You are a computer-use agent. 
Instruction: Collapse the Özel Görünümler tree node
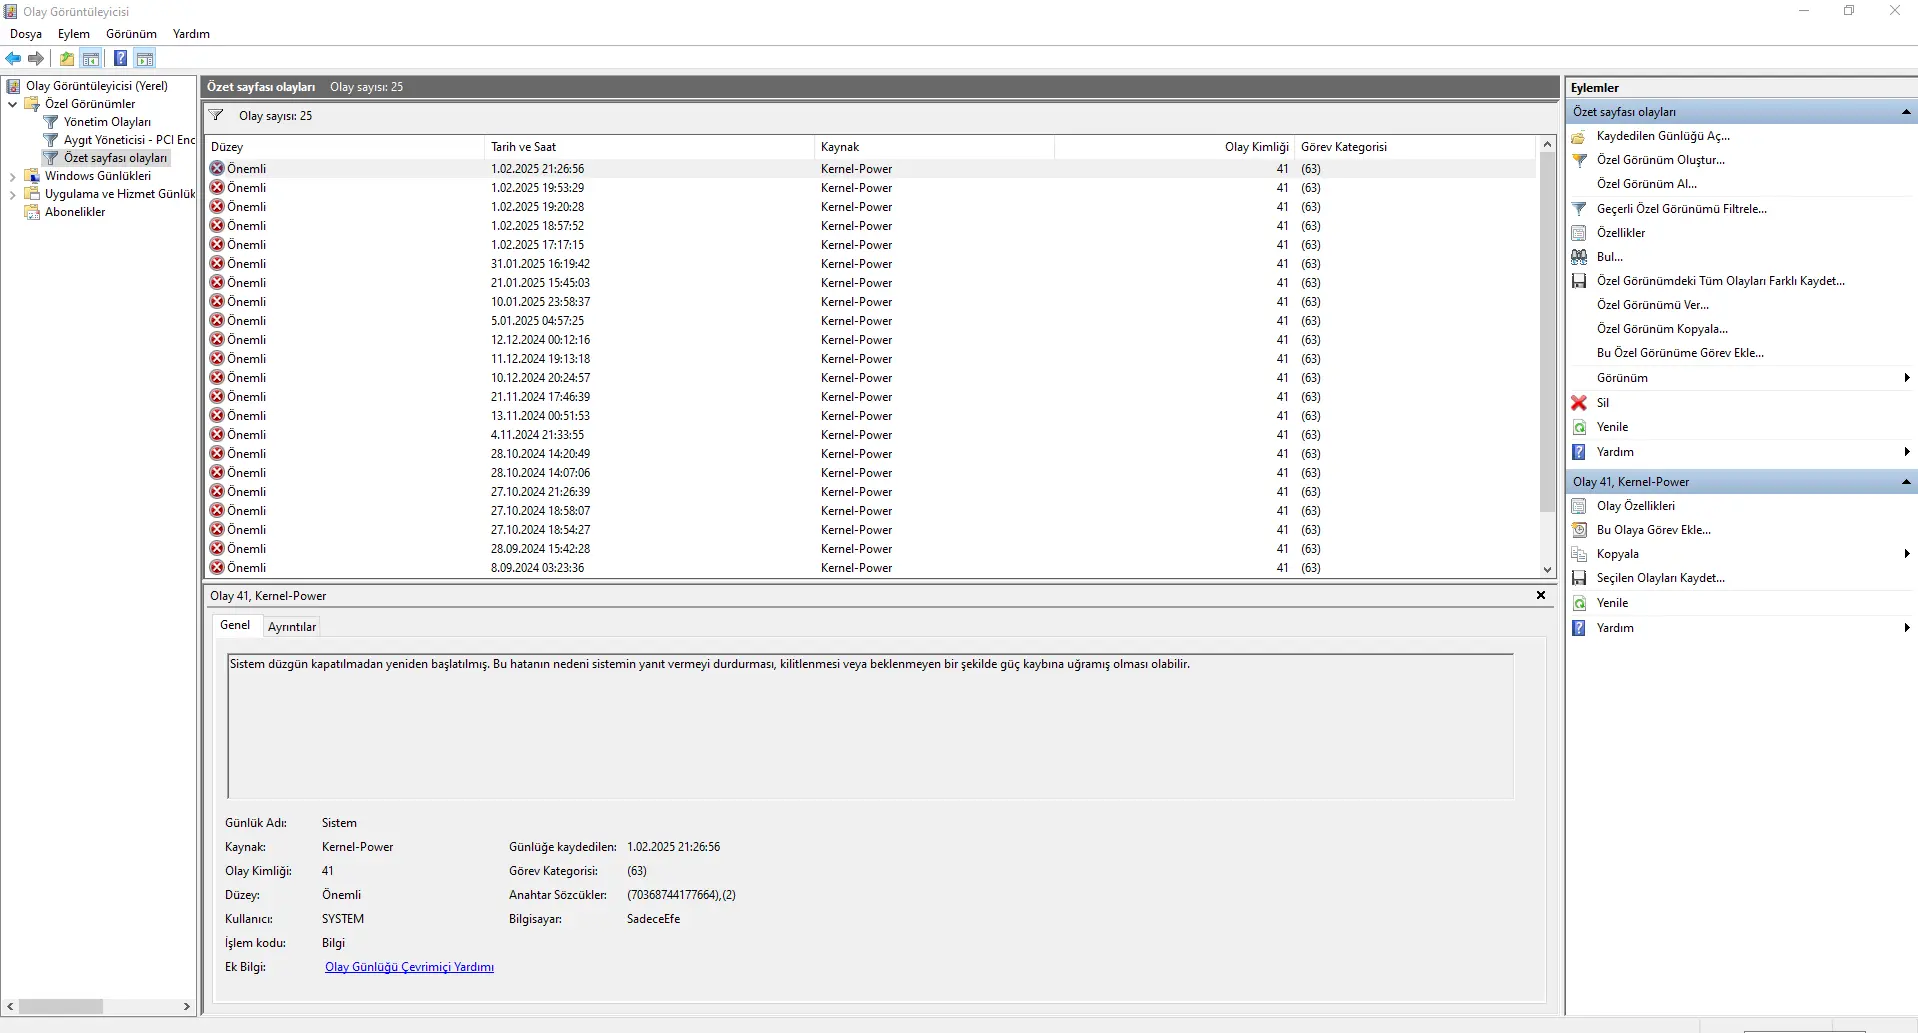12,104
